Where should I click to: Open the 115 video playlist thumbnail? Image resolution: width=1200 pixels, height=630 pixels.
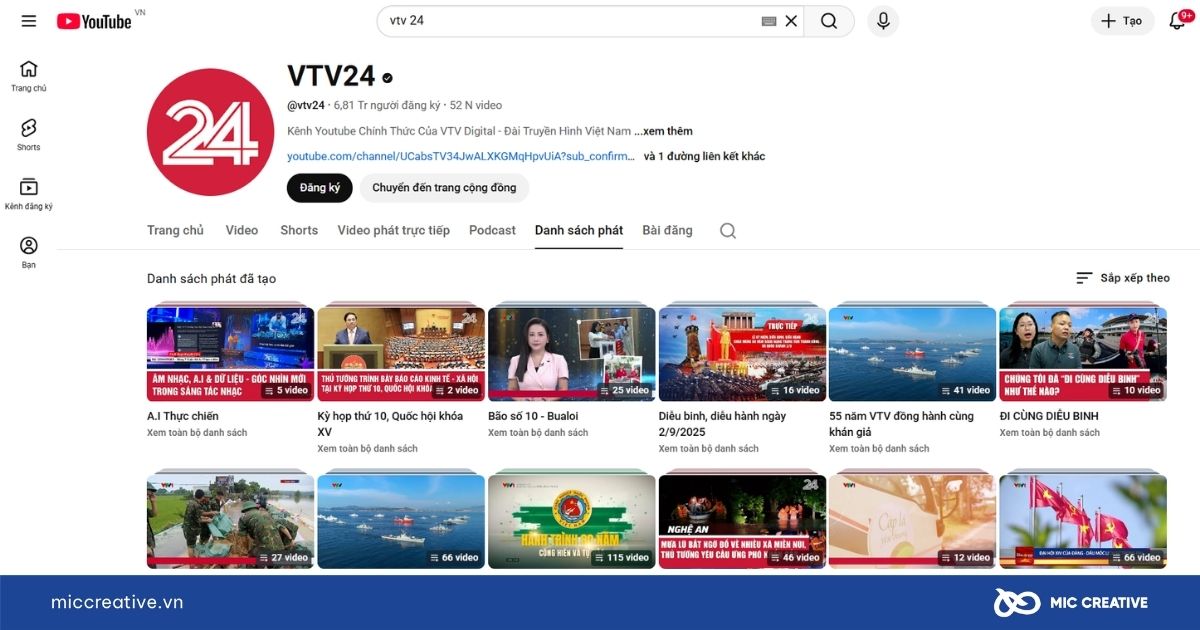(571, 521)
